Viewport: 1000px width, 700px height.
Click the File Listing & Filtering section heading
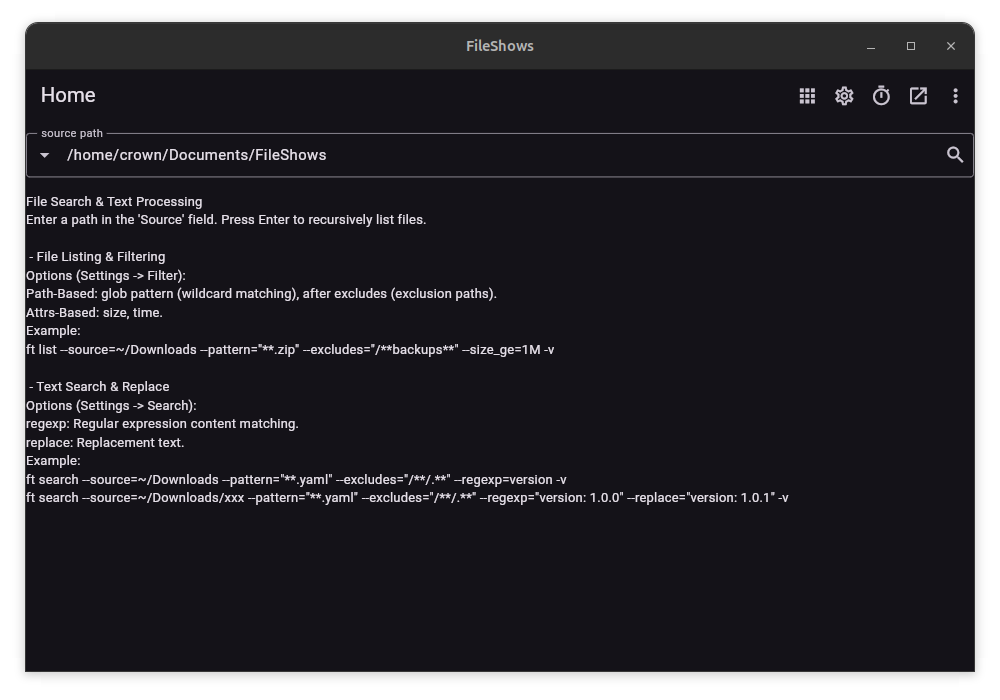(x=96, y=256)
